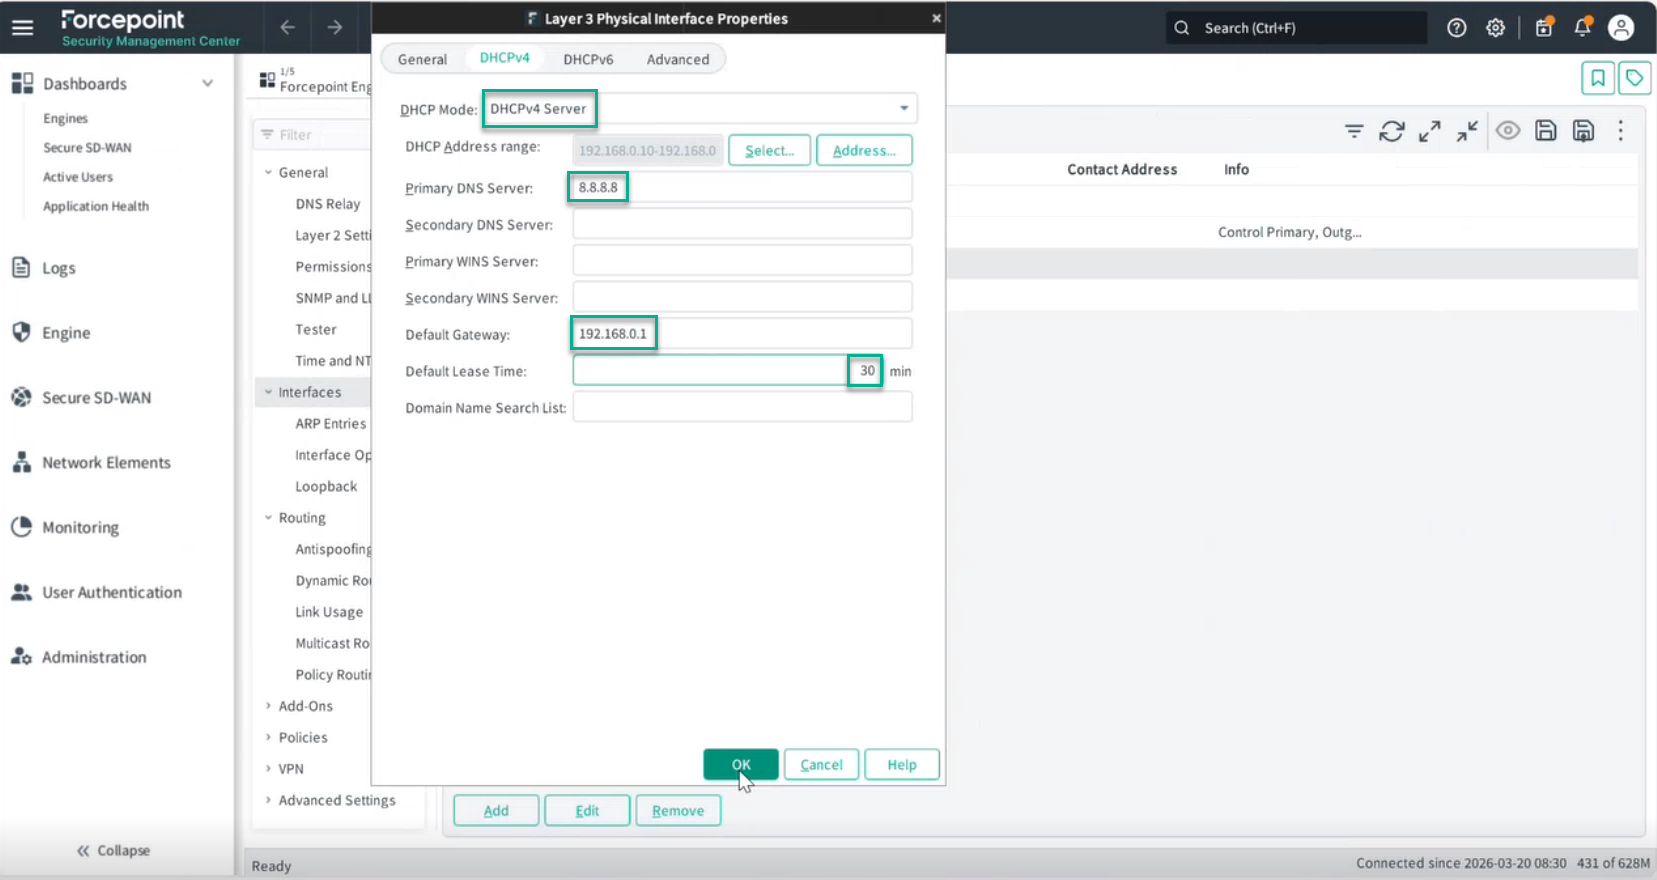This screenshot has width=1657, height=880.
Task: Click the Primary WINS Server field
Action: point(742,261)
